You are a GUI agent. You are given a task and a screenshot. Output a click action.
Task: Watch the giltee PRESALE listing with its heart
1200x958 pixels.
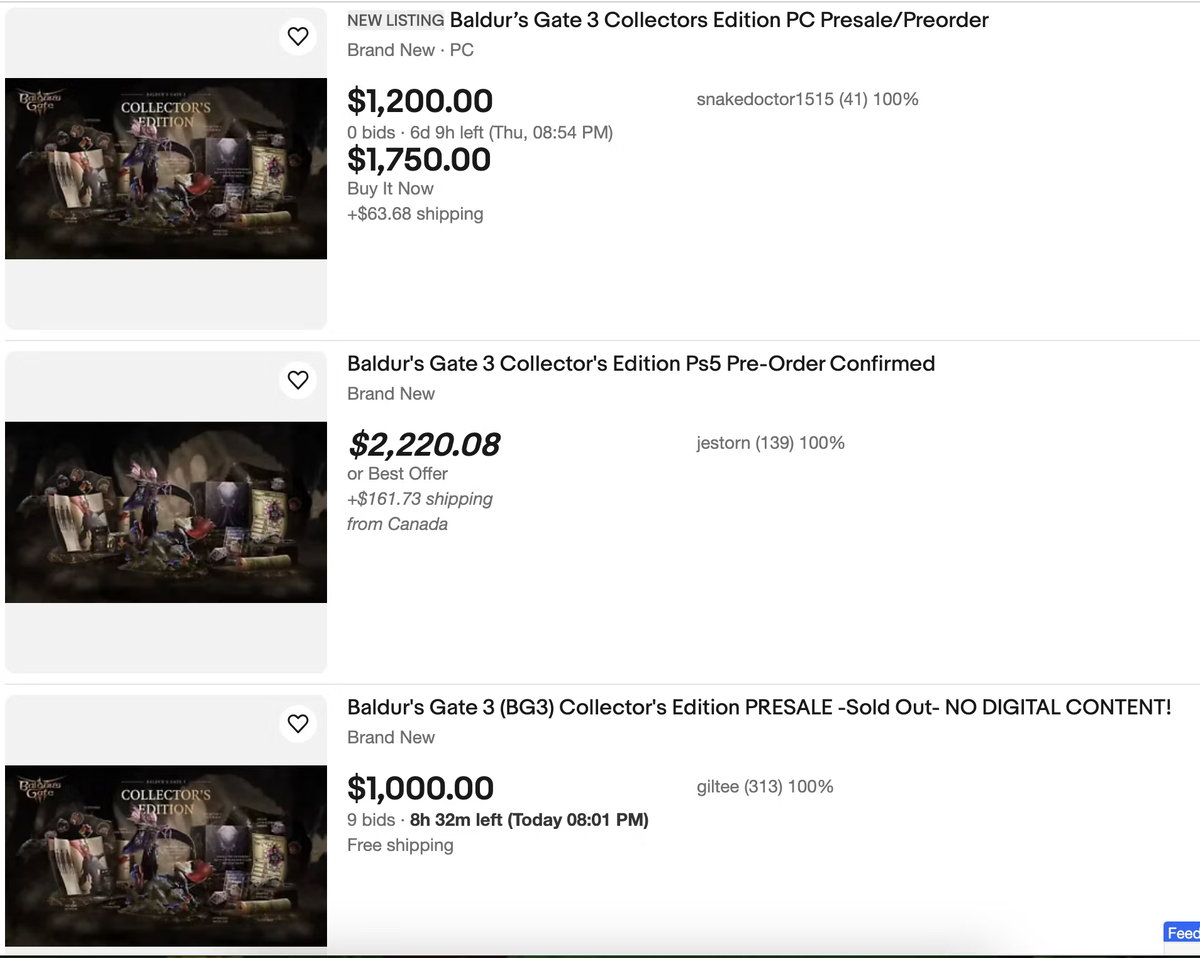pyautogui.click(x=298, y=723)
